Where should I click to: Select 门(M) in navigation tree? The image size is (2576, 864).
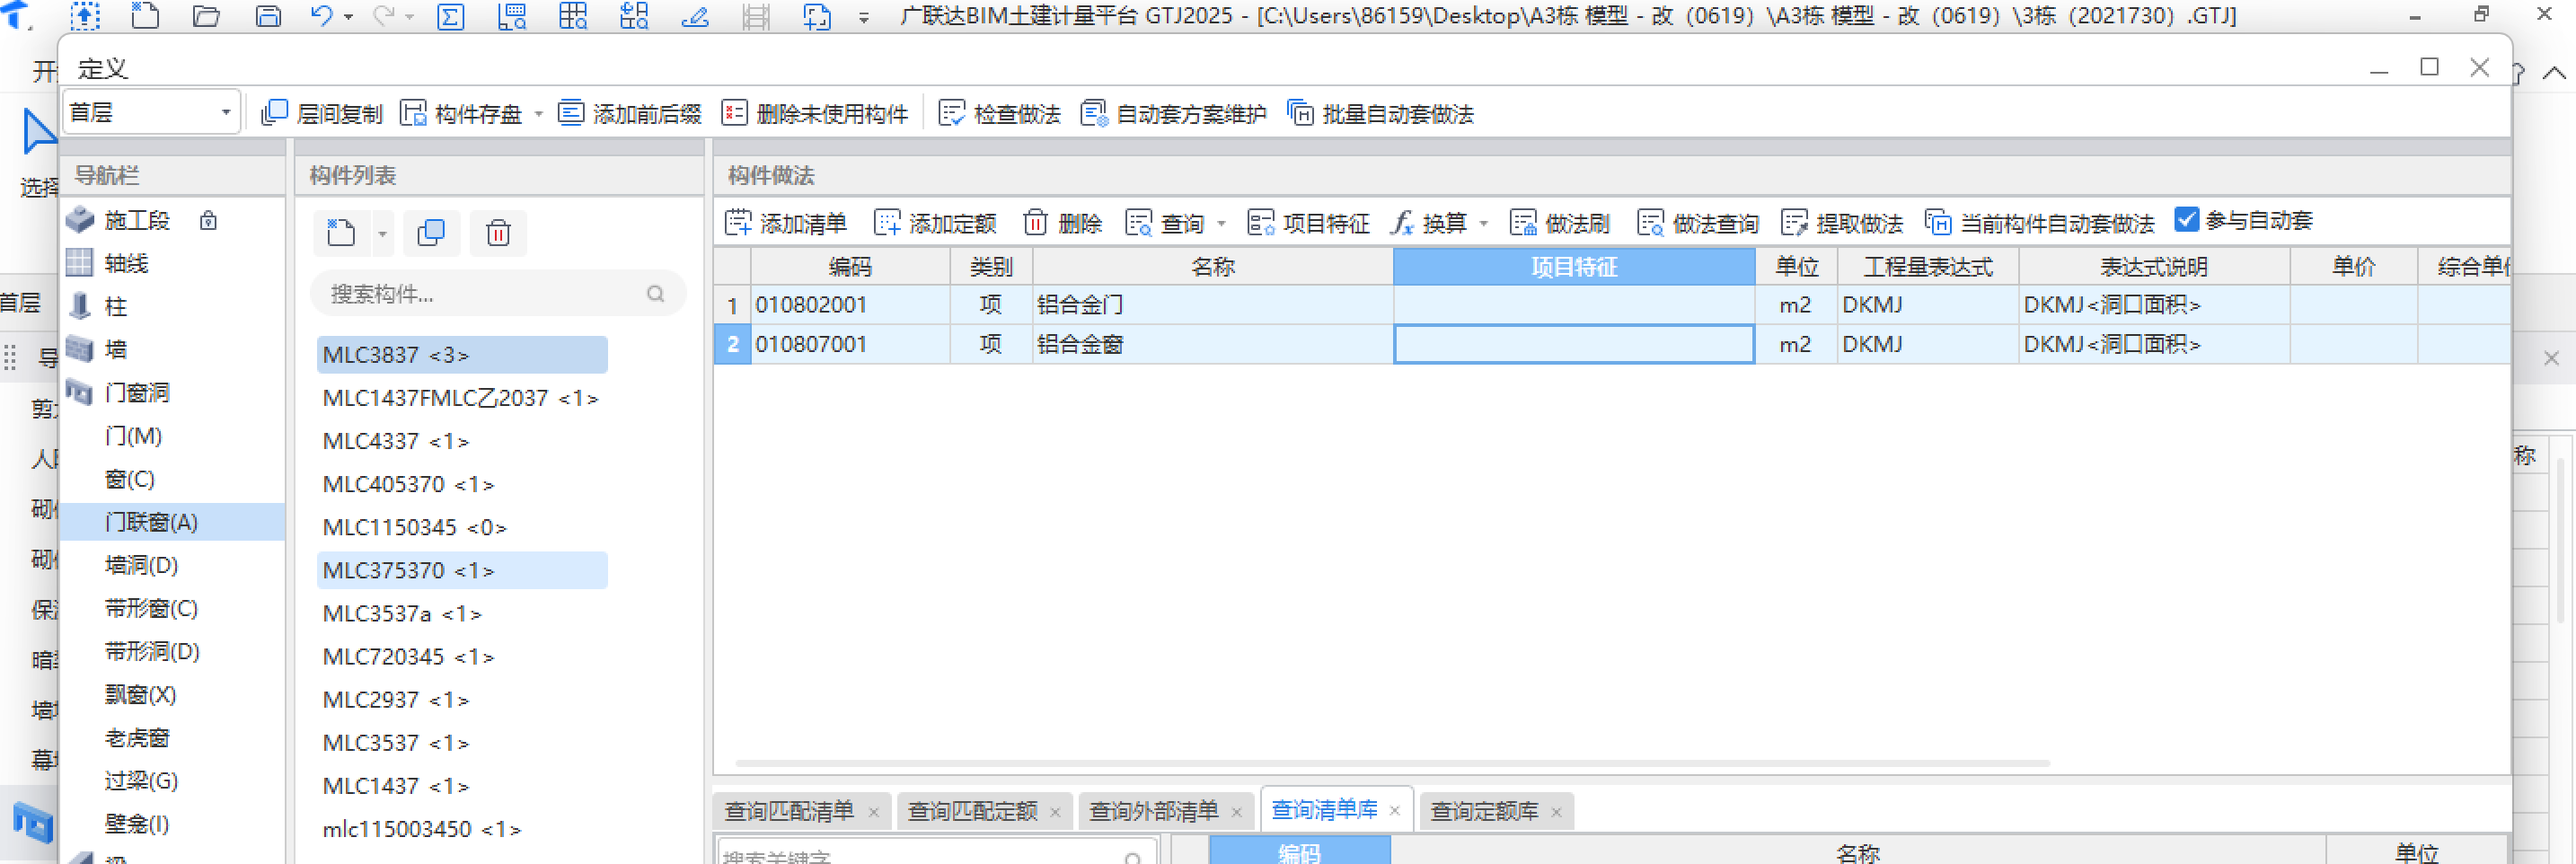tap(133, 436)
